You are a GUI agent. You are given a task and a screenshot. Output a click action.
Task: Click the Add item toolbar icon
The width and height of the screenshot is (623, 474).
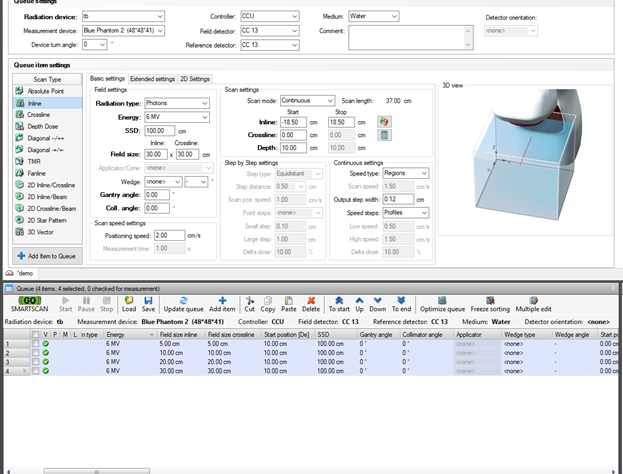[x=222, y=304]
